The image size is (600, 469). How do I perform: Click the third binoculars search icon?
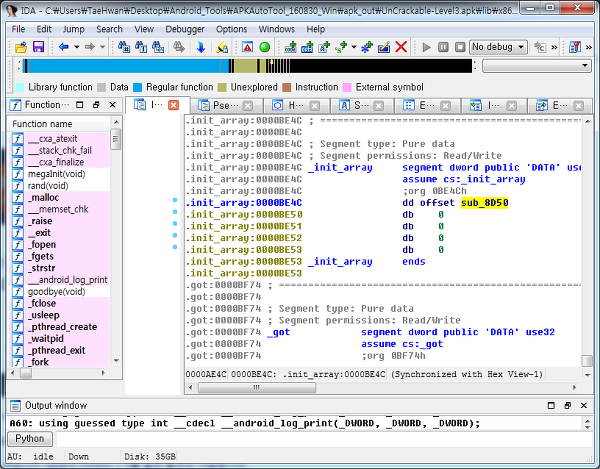click(x=158, y=47)
